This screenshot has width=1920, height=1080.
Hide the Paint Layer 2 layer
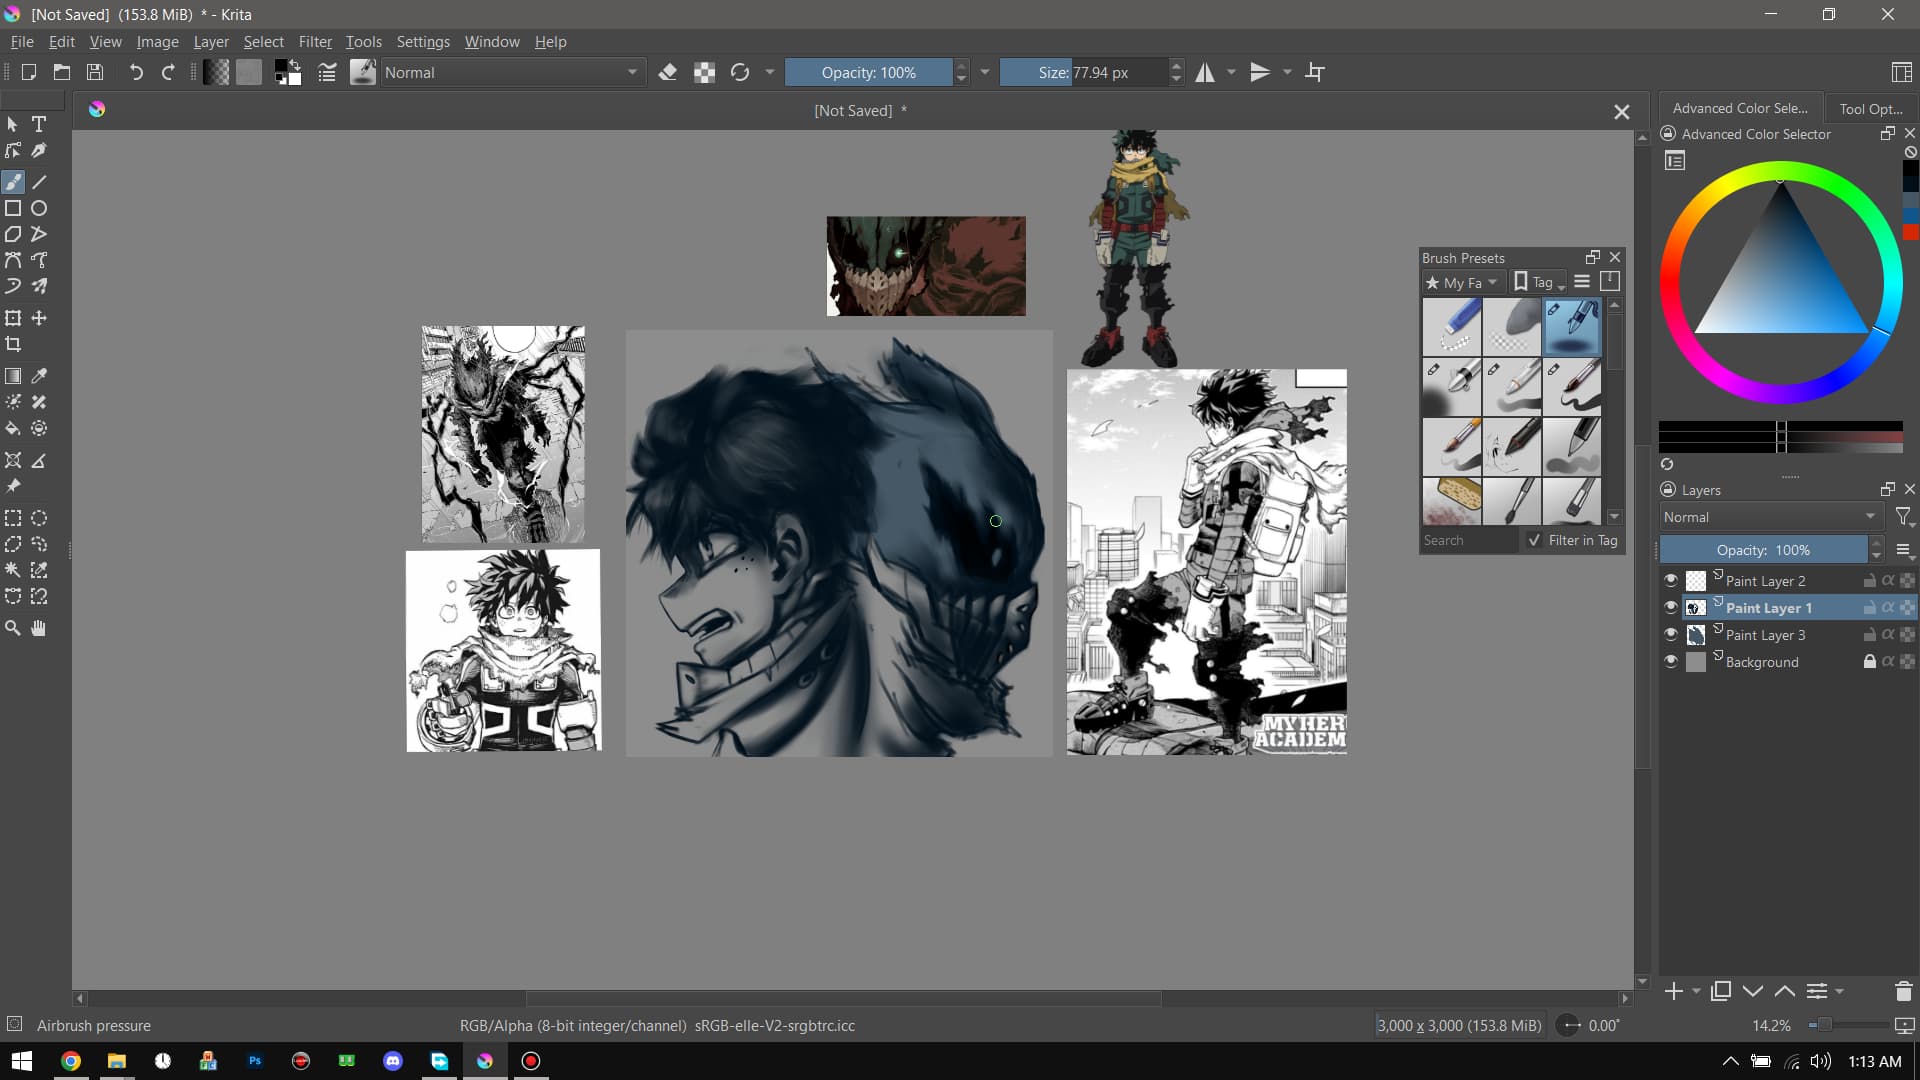pyautogui.click(x=1670, y=580)
